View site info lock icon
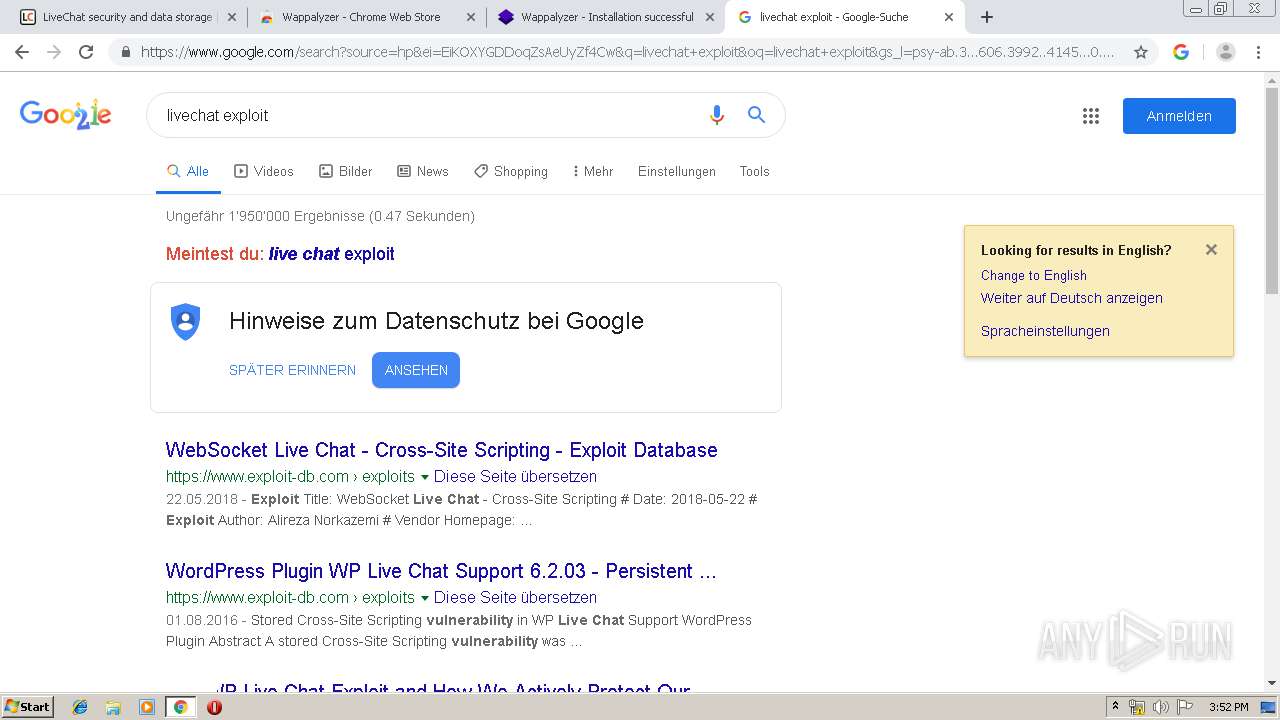 pyautogui.click(x=126, y=52)
